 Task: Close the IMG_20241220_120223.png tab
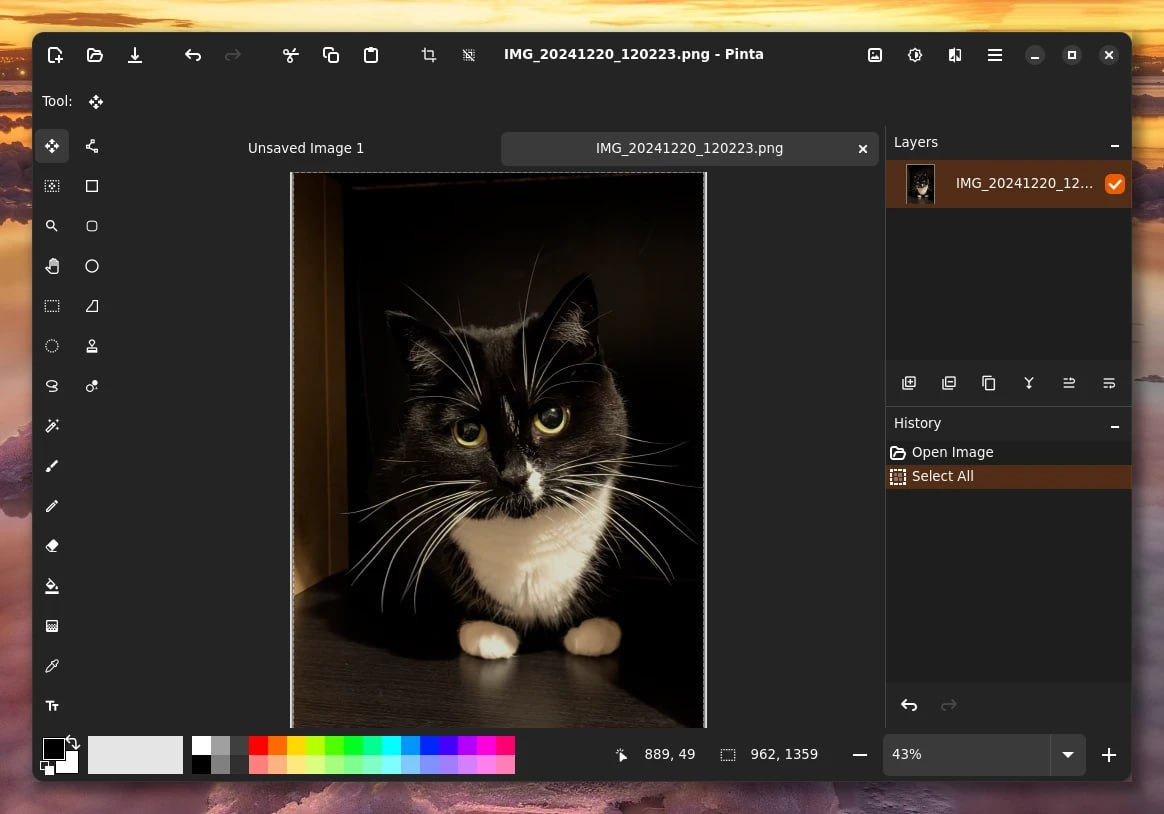(x=863, y=149)
